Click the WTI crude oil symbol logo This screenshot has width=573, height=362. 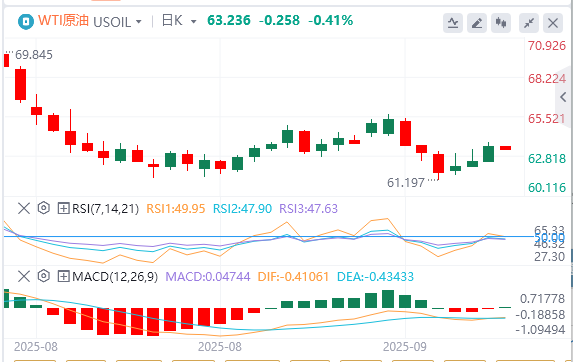[x=26, y=22]
